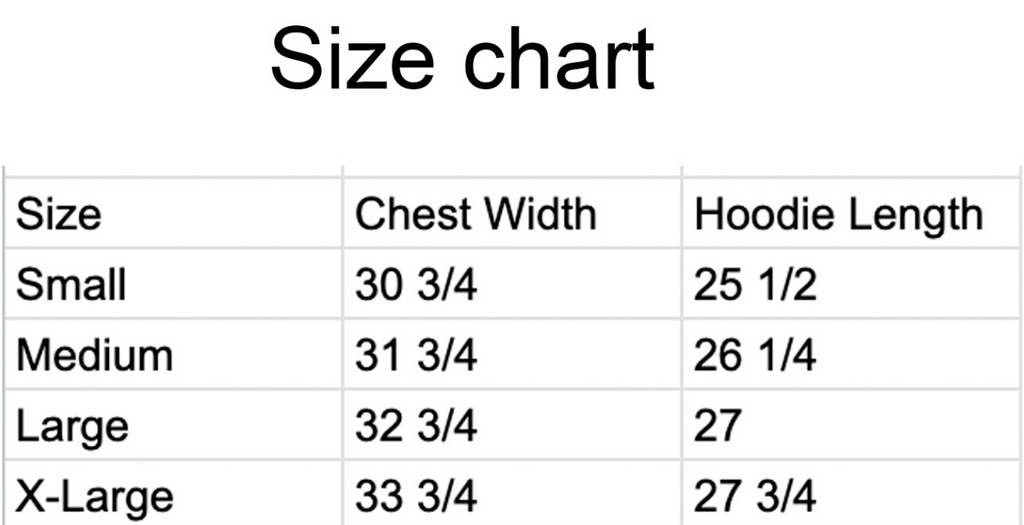Select the "Size" column header cell
This screenshot has width=1024, height=525.
coord(59,215)
